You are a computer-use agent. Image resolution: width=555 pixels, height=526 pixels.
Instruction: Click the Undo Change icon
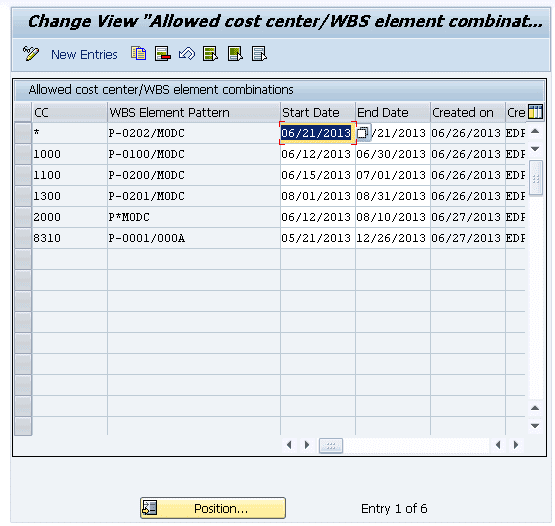pos(187,54)
